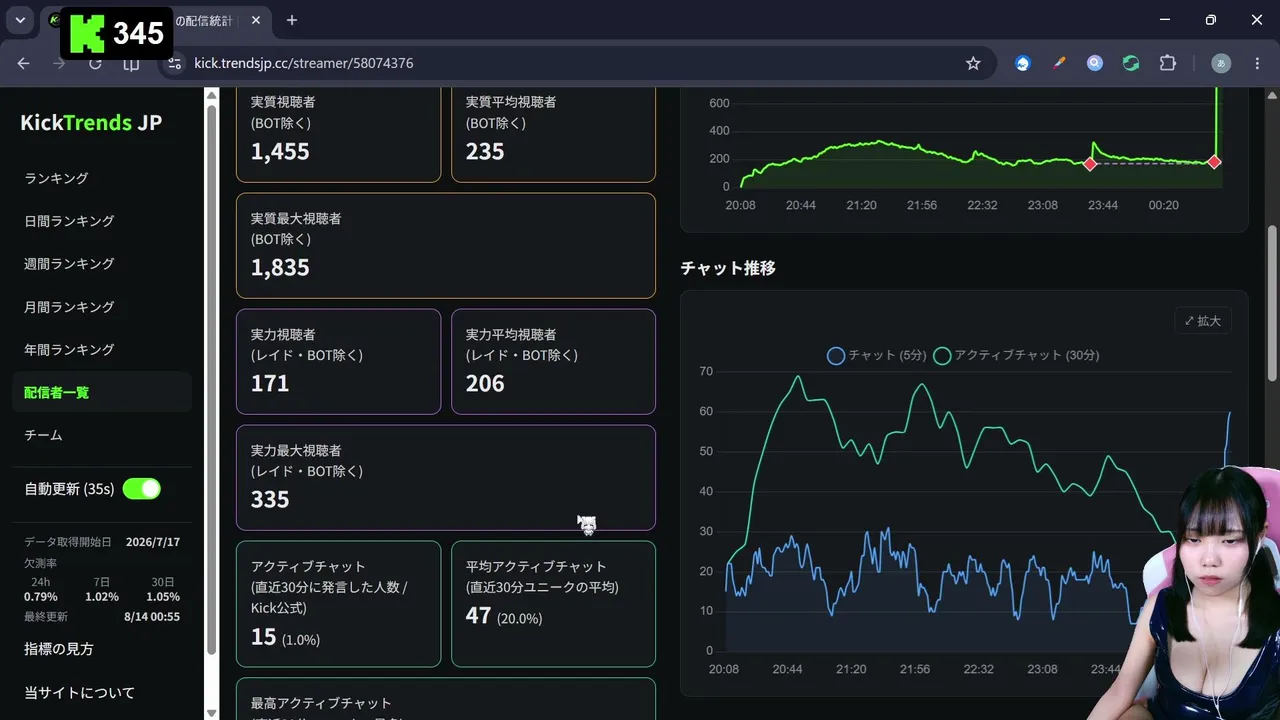This screenshot has height=720, width=1280.
Task: Click the 実力最大視聴者 value 335
Action: pos(270,500)
